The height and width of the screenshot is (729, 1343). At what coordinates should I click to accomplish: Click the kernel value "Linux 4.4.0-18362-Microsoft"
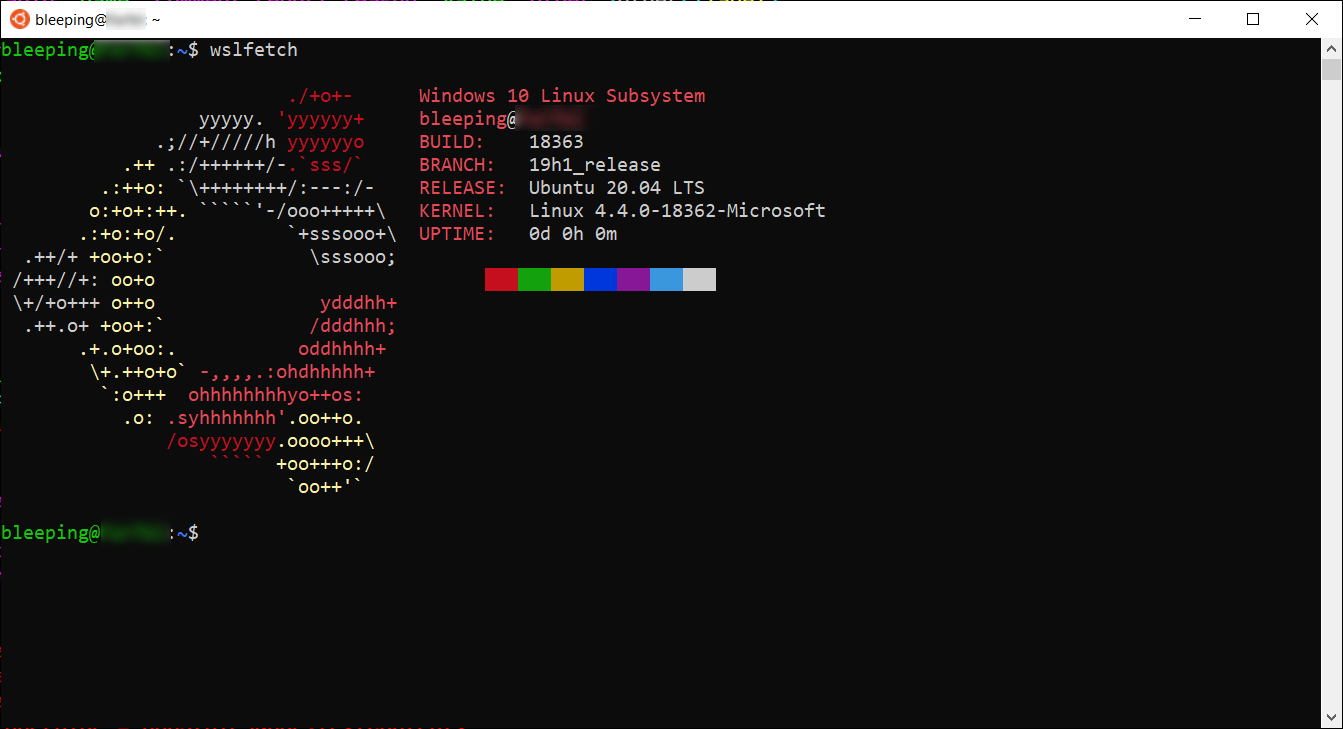click(677, 211)
